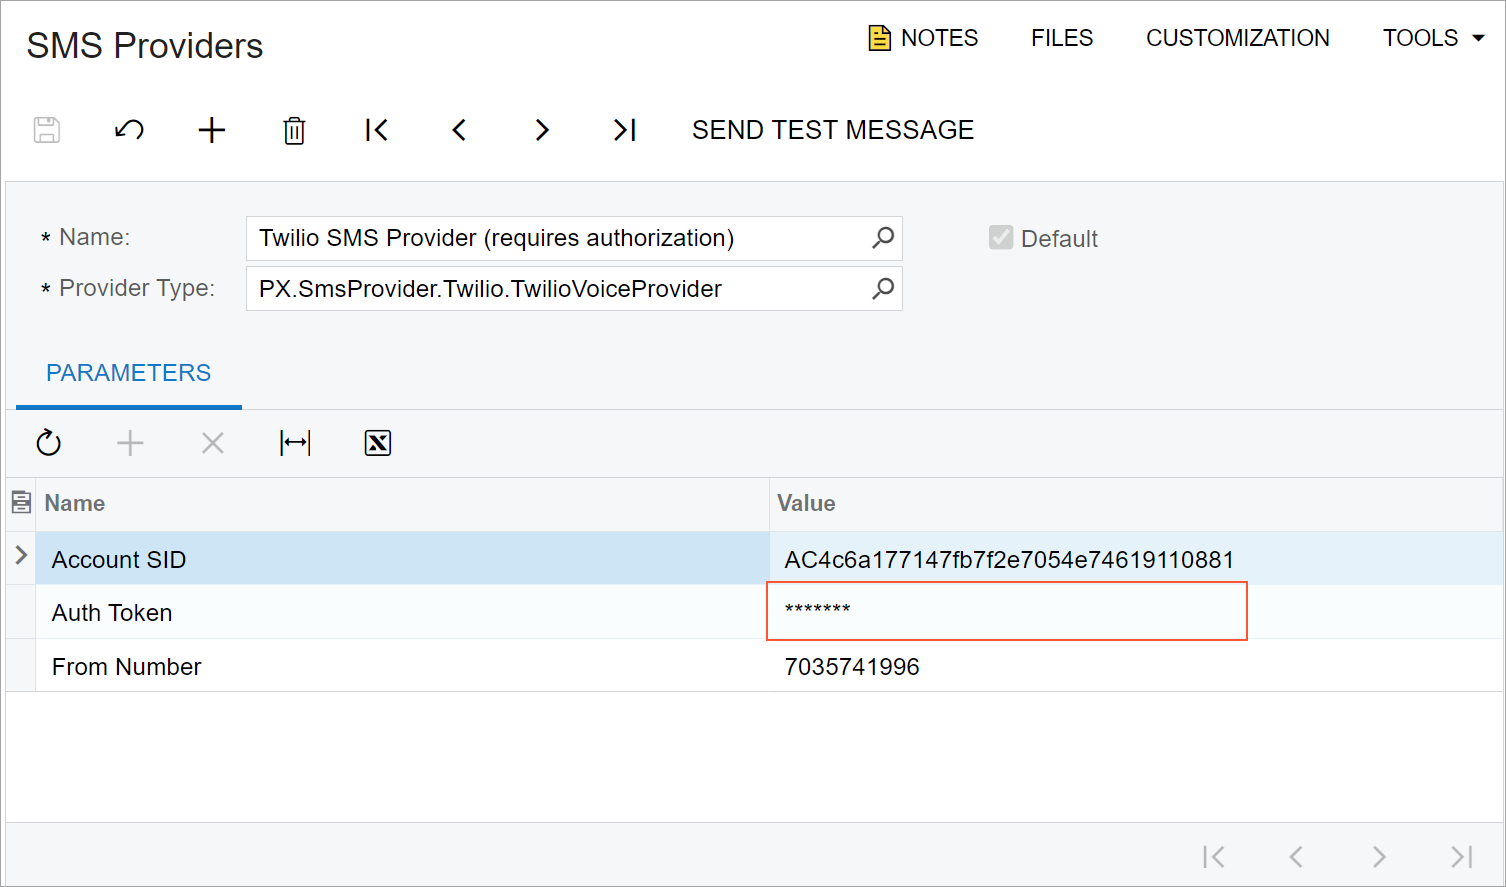Open the Provider Type lookup
Screen dimensions: 1506x887
click(883, 289)
